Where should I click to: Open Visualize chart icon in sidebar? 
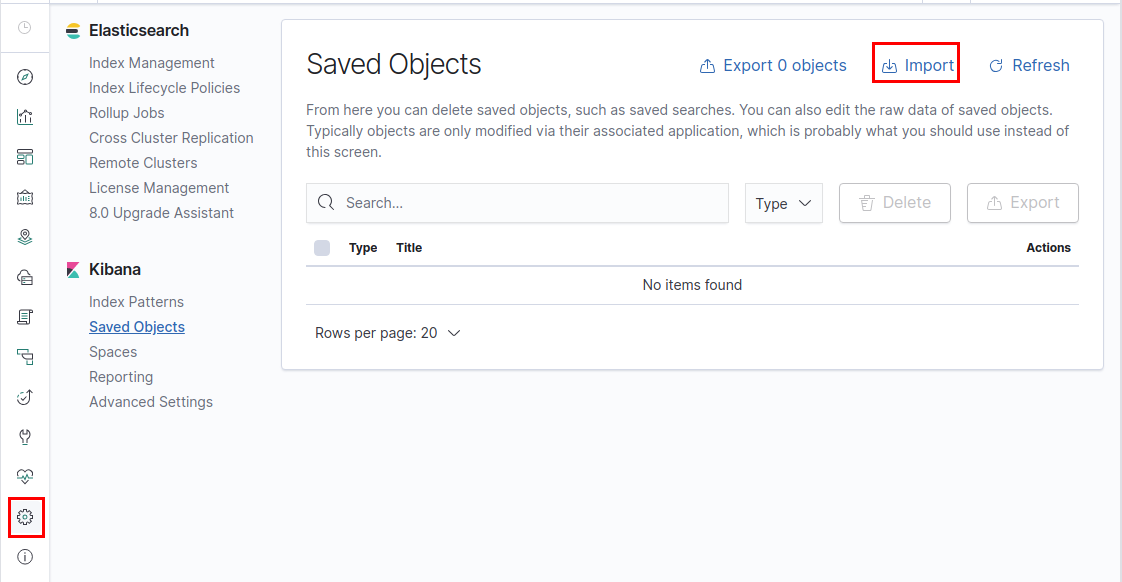click(x=24, y=117)
